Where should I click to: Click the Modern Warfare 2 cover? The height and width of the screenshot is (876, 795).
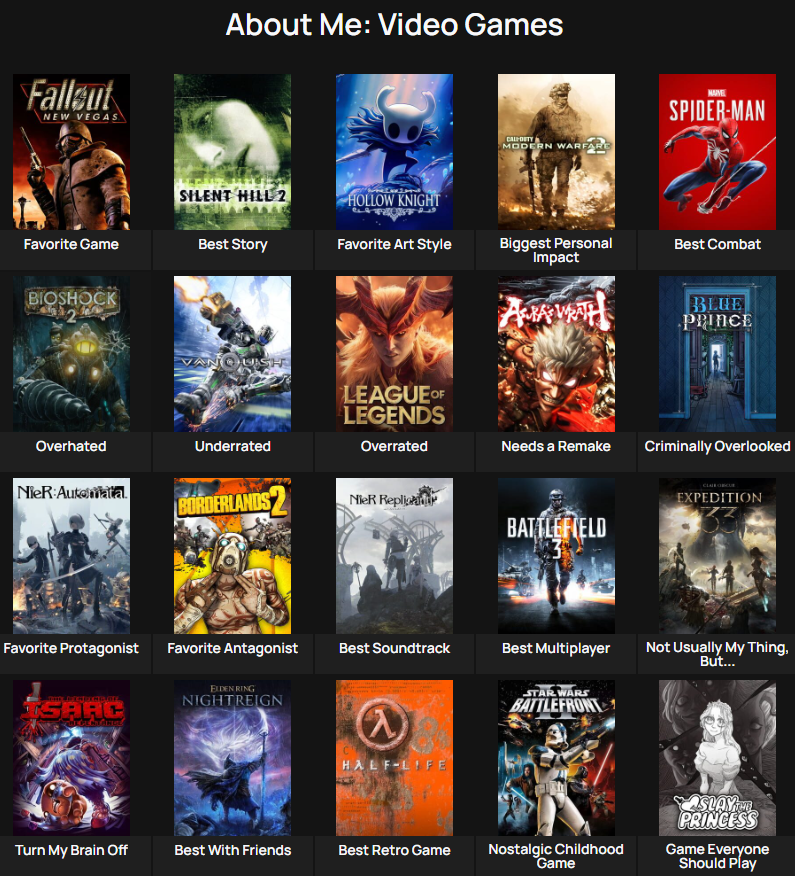[556, 152]
